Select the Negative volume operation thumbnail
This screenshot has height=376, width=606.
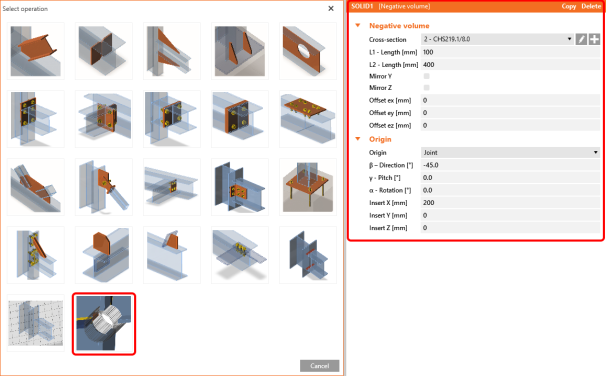click(x=104, y=323)
